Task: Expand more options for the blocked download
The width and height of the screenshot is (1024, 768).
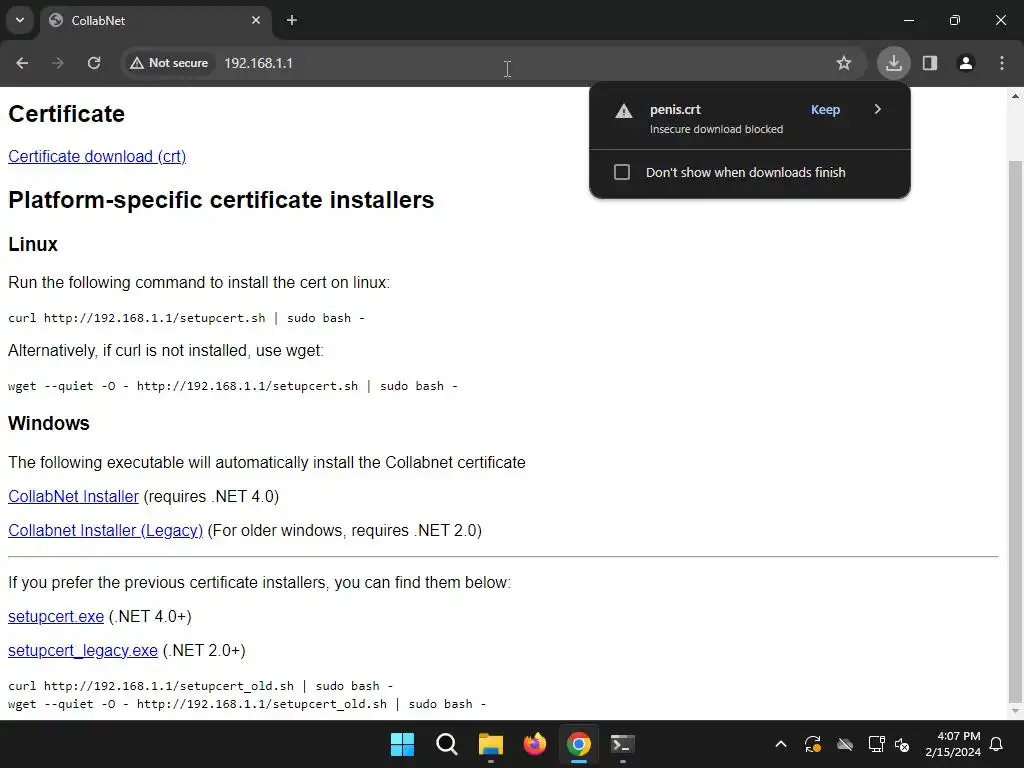Action: 878,109
